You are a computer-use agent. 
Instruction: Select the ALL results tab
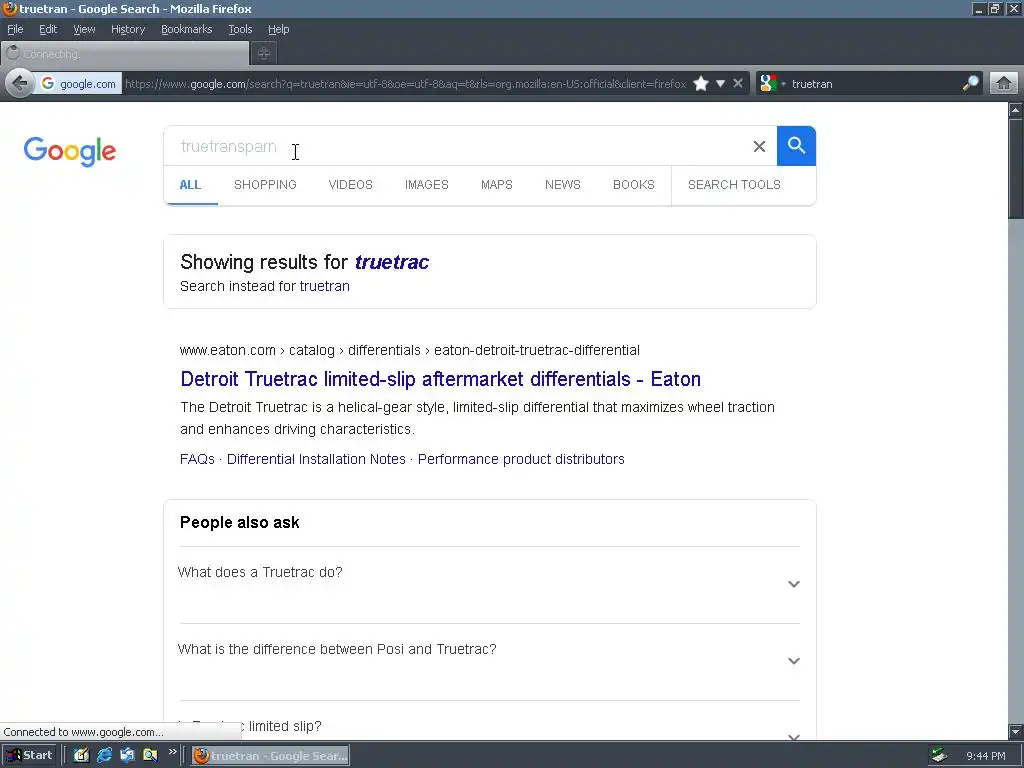pyautogui.click(x=190, y=185)
